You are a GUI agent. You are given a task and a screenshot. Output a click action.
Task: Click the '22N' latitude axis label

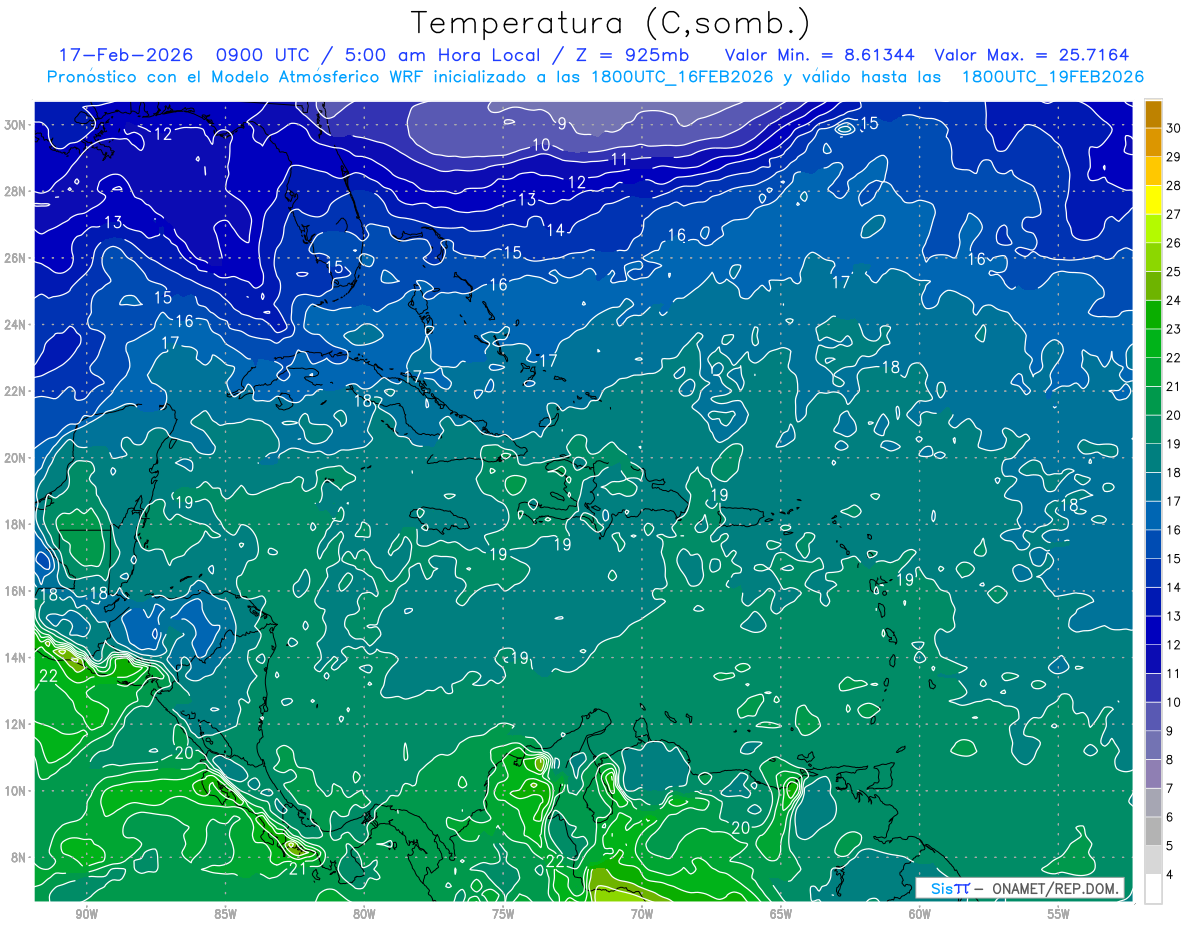pyautogui.click(x=15, y=391)
